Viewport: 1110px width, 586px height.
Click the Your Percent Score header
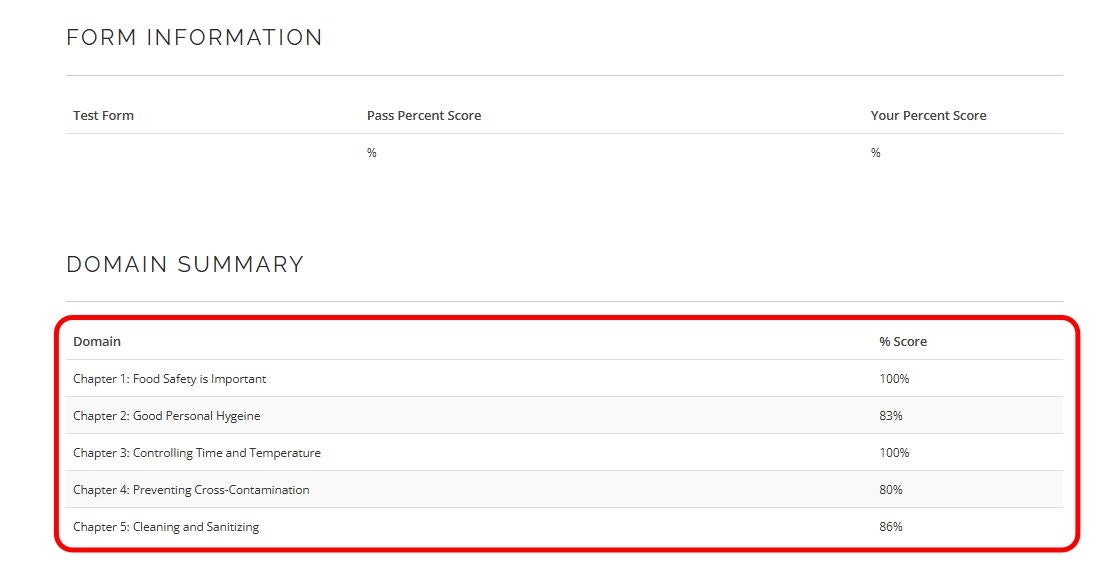coord(928,116)
